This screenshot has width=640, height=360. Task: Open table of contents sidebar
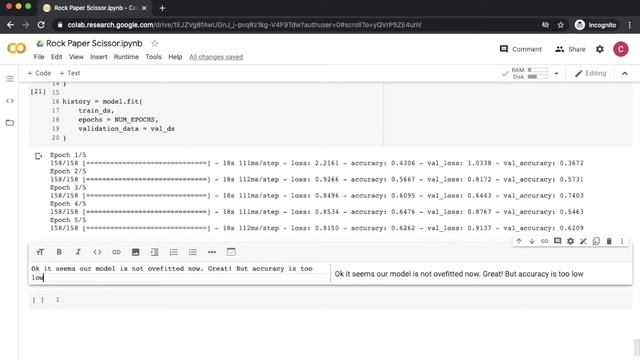coord(10,79)
